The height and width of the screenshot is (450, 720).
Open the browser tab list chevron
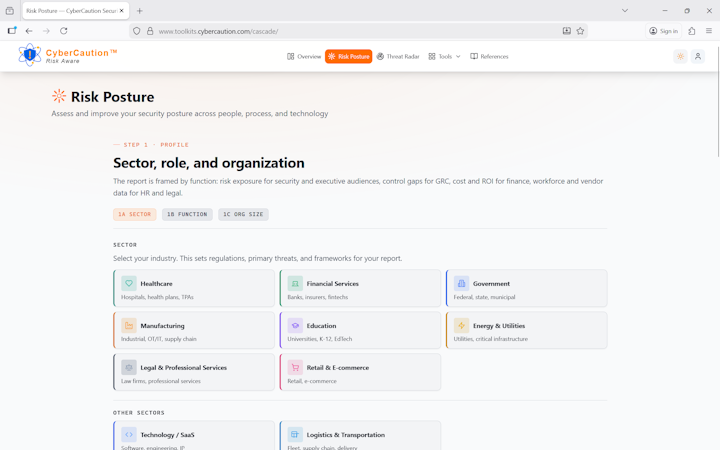point(625,11)
